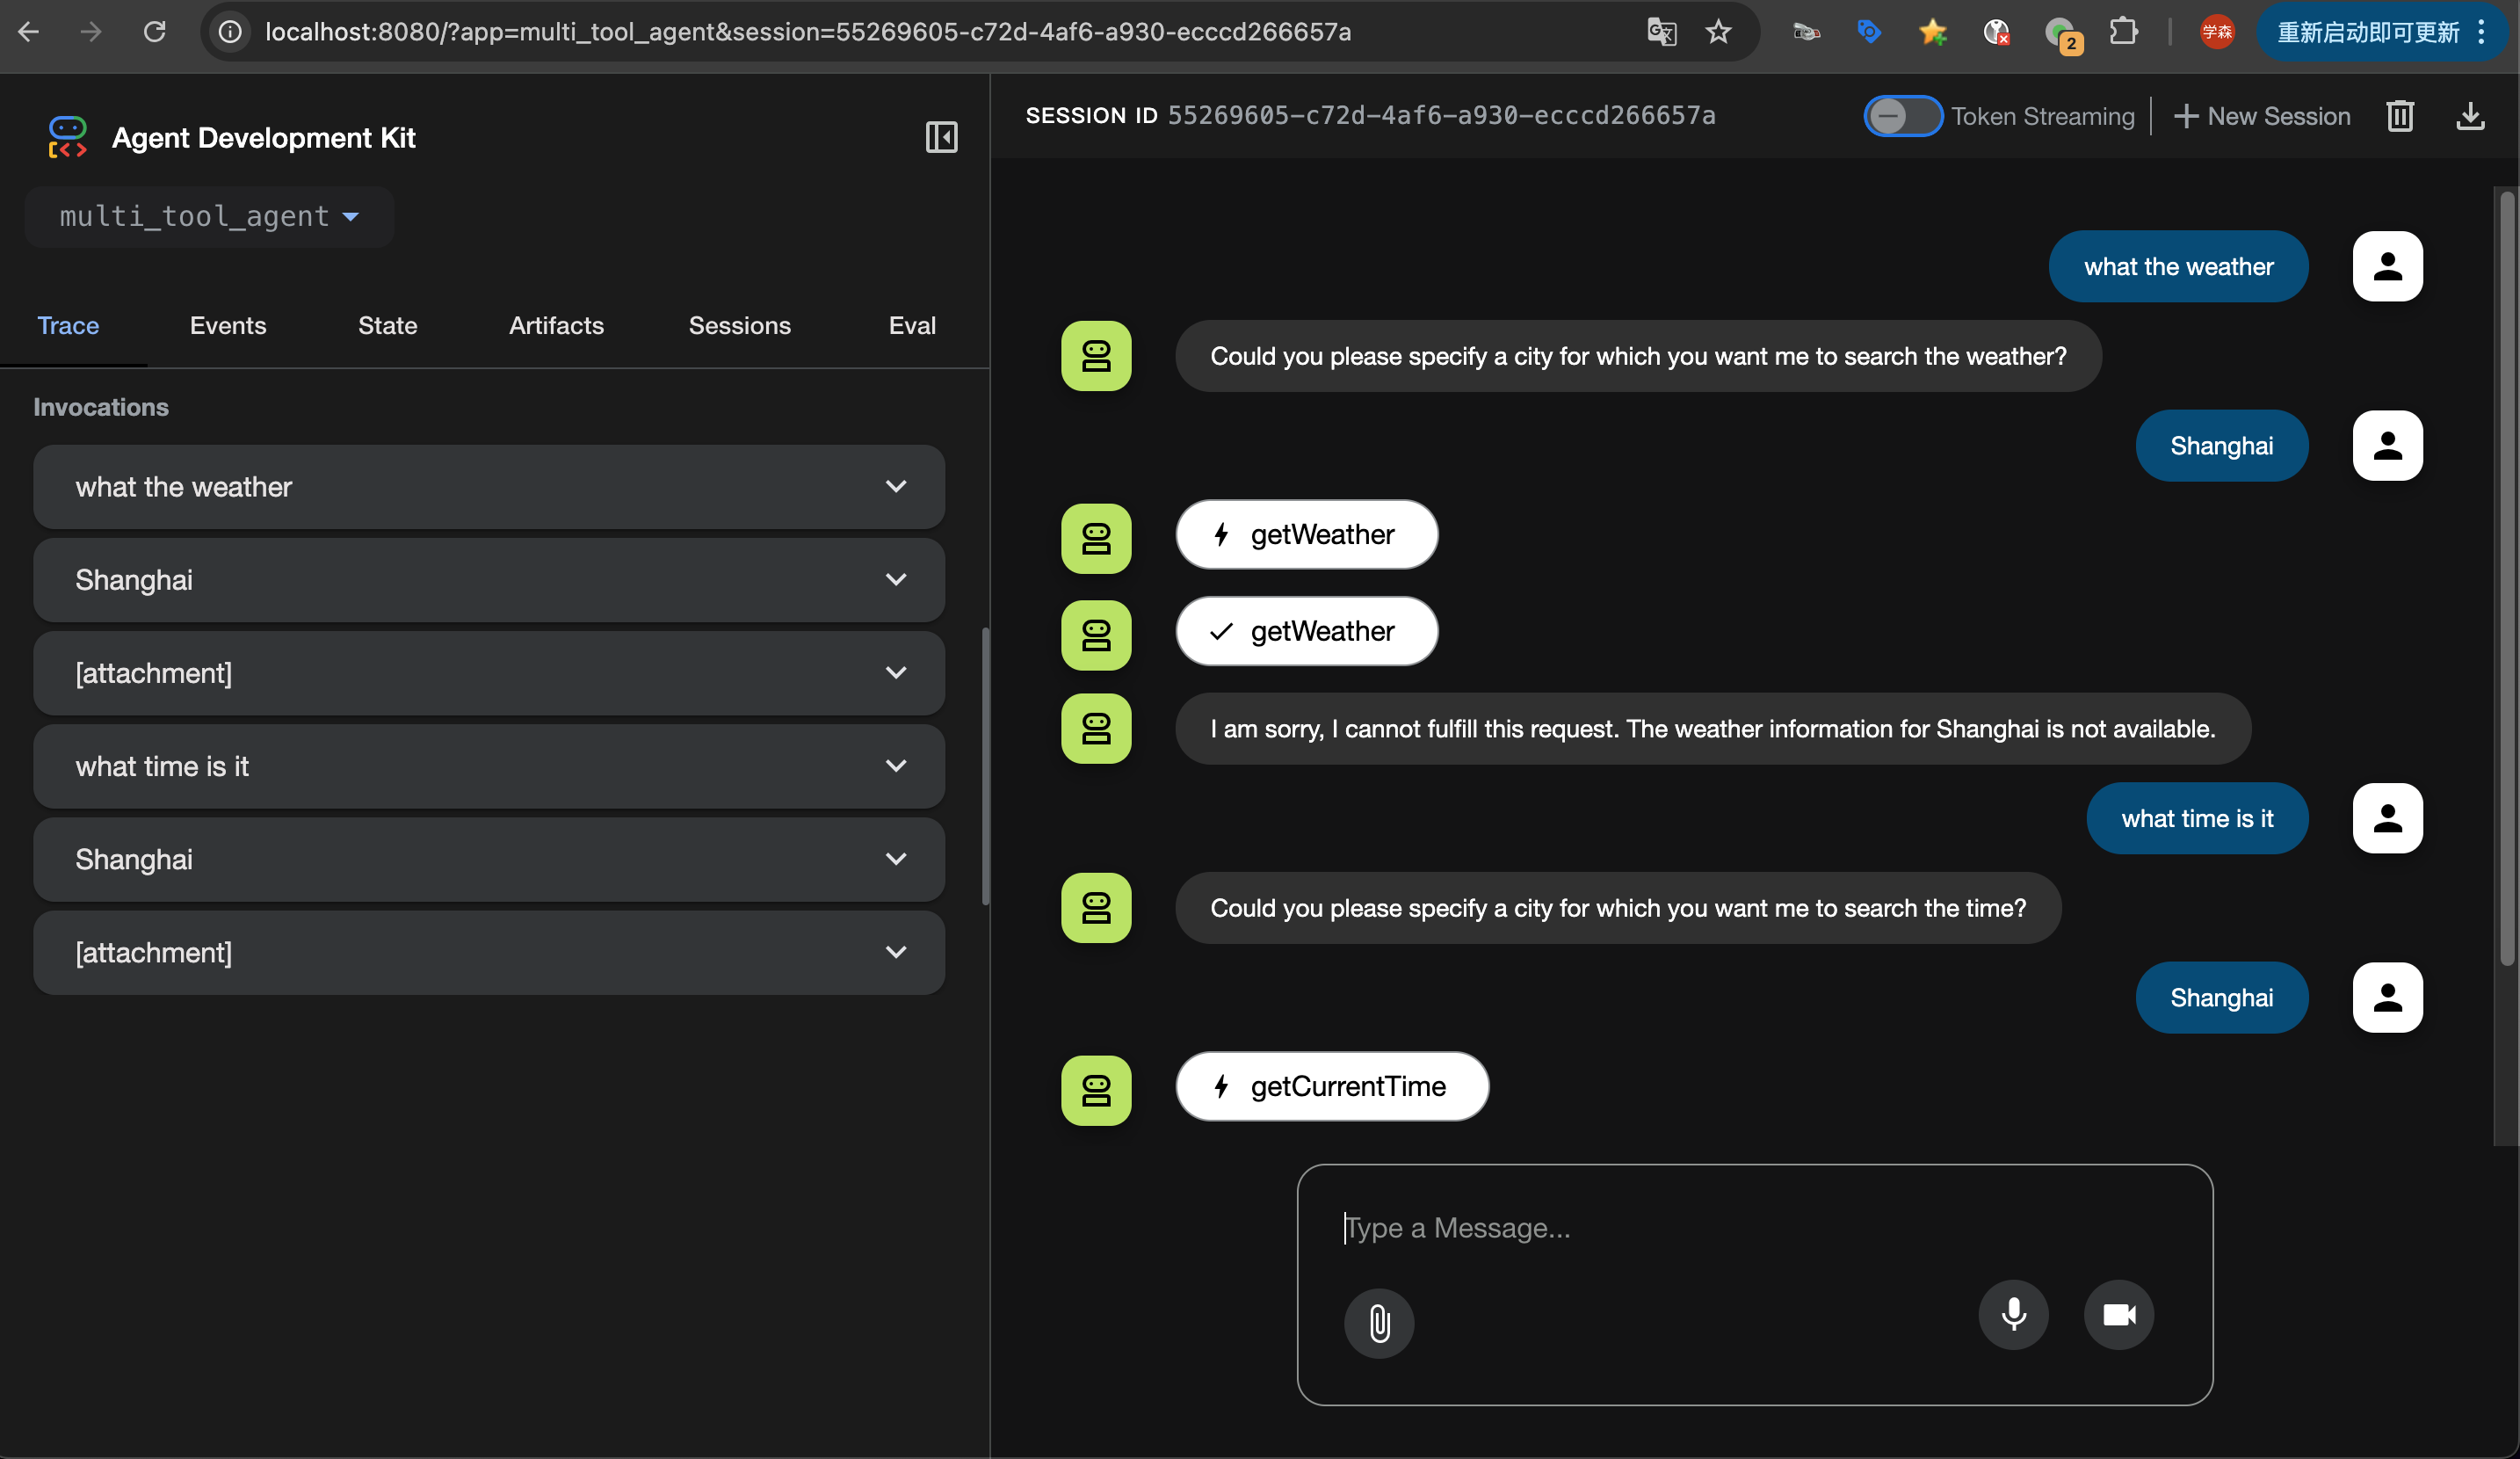Open the browser extensions puzzle icon
Viewport: 2520px width, 1459px height.
(x=2122, y=32)
